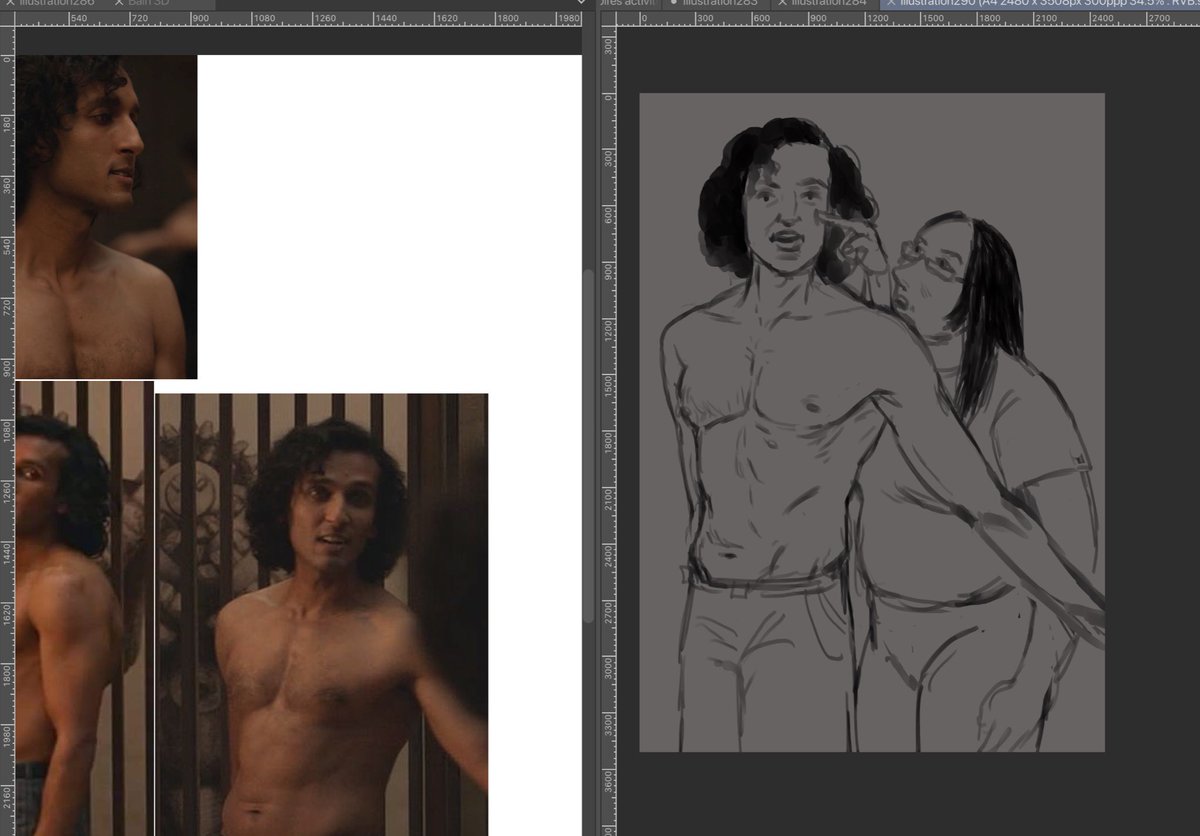Click the narrow side-view reference photo
The image size is (1200, 836).
coord(84,608)
